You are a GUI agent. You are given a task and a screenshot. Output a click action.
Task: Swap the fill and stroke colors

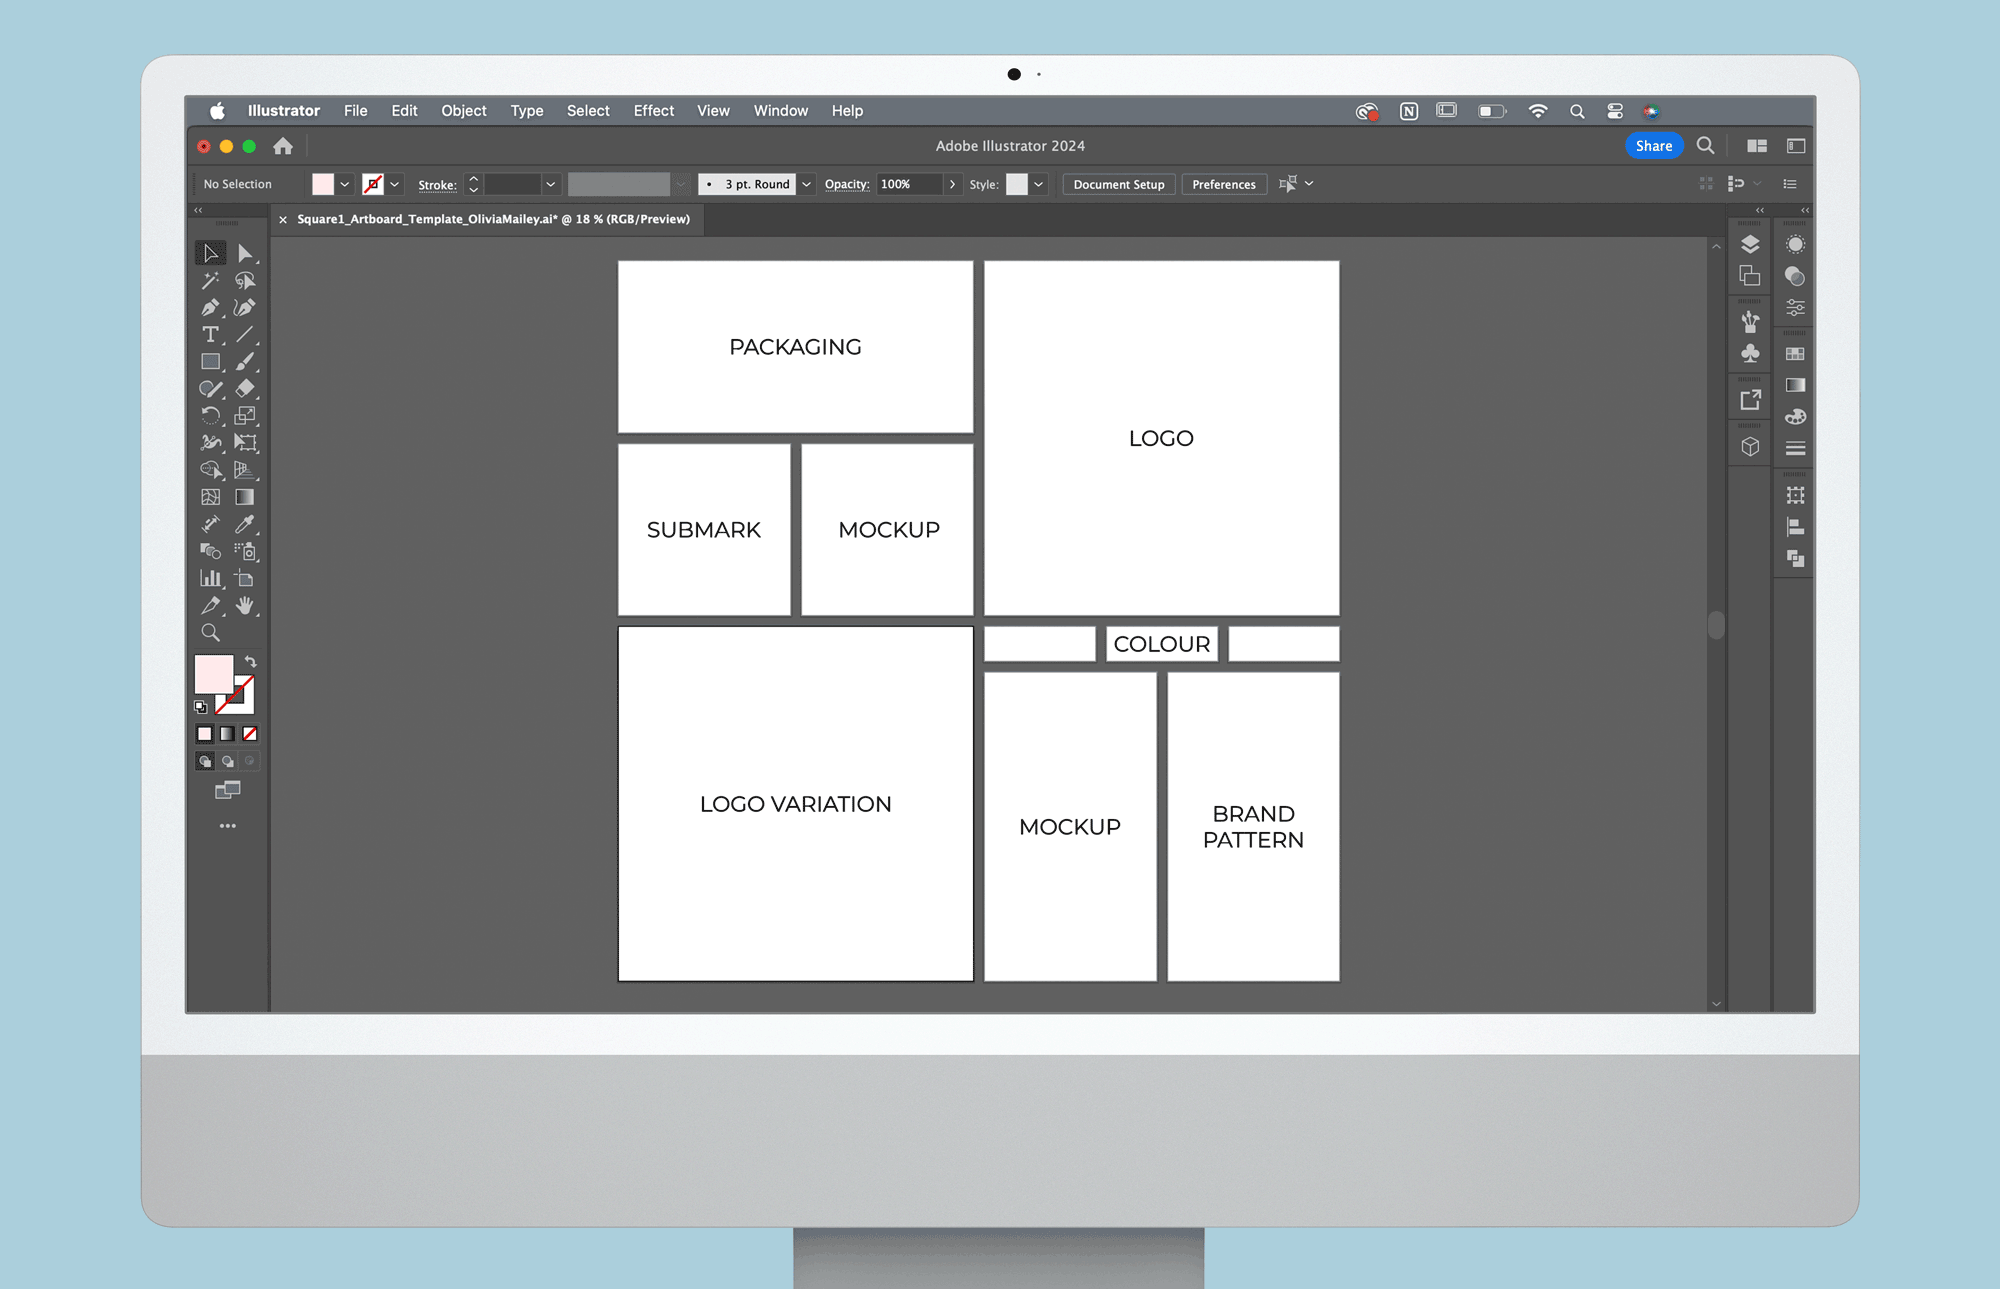[x=250, y=663]
